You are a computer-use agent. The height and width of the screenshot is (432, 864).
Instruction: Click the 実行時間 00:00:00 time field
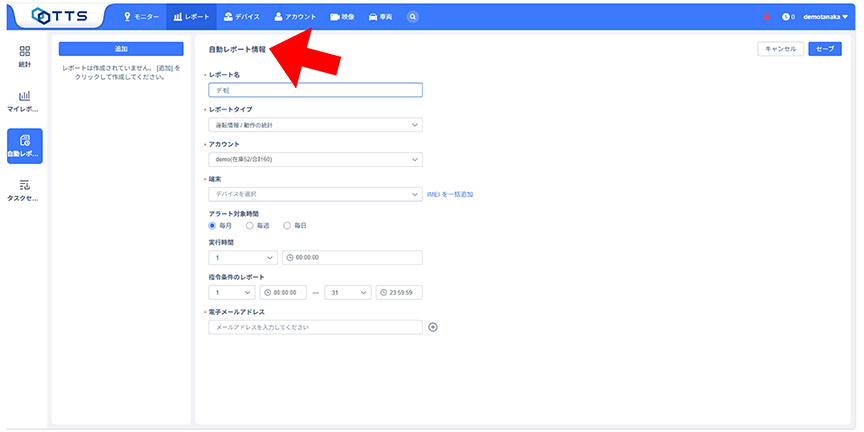(352, 257)
